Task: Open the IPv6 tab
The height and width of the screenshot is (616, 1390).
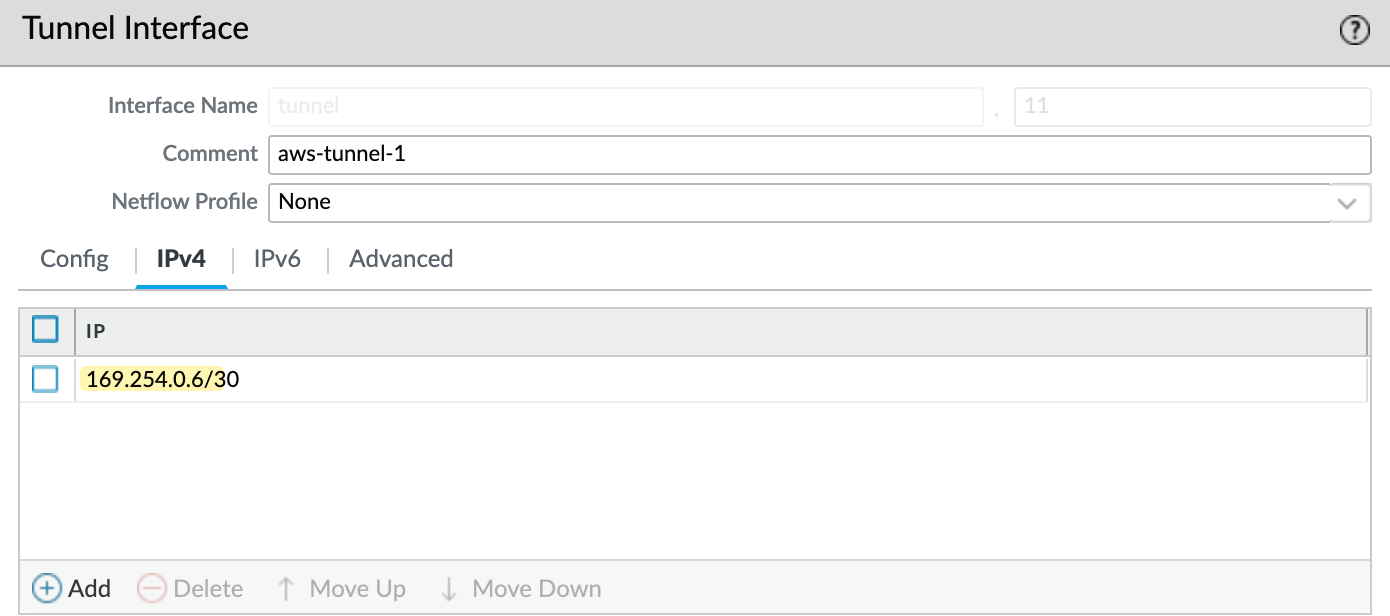Action: pos(277,259)
